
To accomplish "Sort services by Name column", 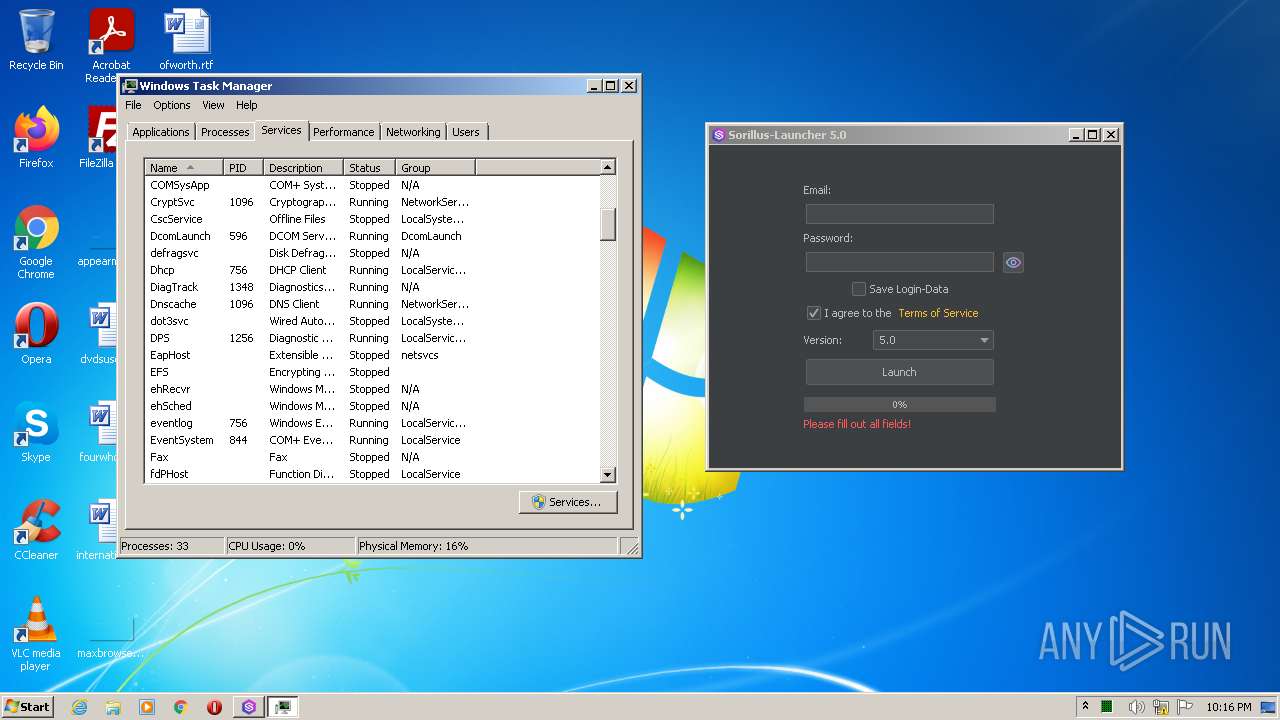I will pyautogui.click(x=184, y=168).
